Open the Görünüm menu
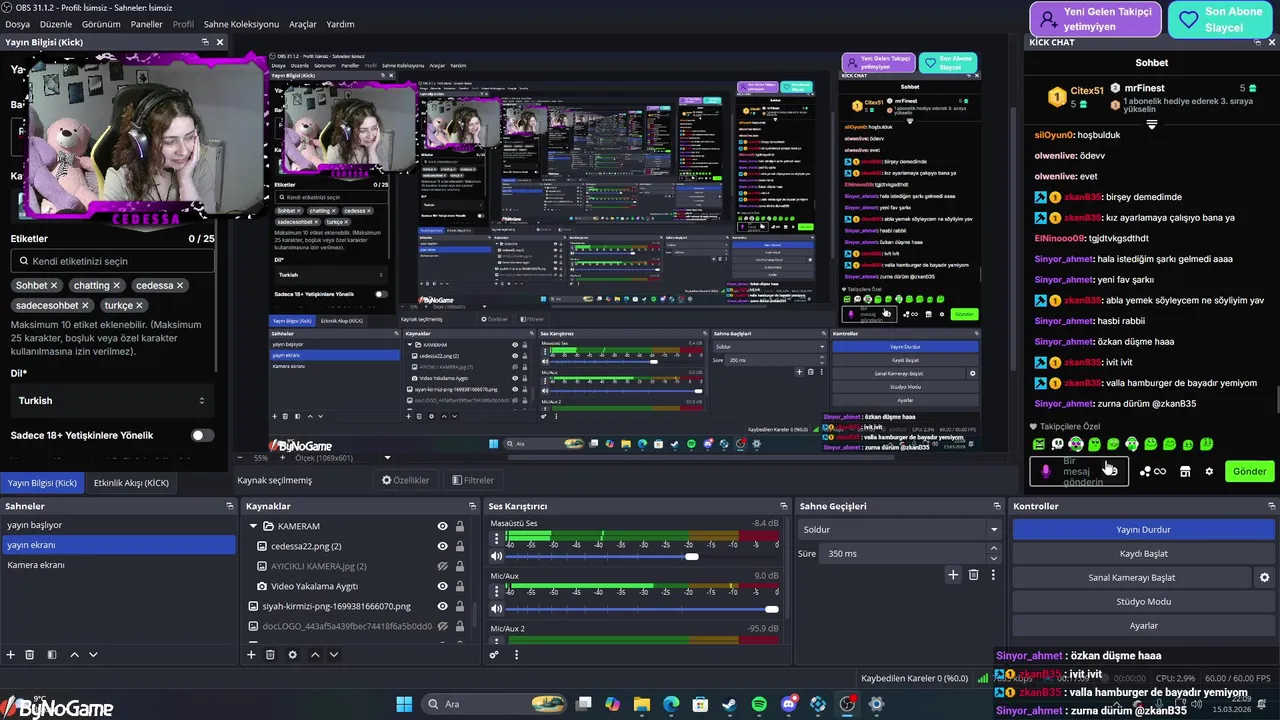Image resolution: width=1280 pixels, height=720 pixels. pyautogui.click(x=101, y=24)
